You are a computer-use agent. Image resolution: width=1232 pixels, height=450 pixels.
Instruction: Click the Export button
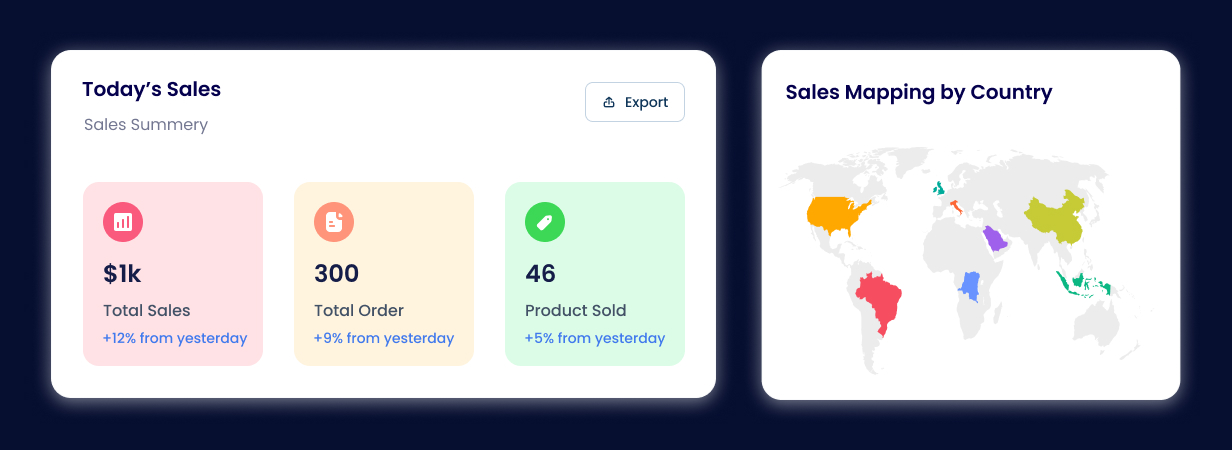click(635, 102)
